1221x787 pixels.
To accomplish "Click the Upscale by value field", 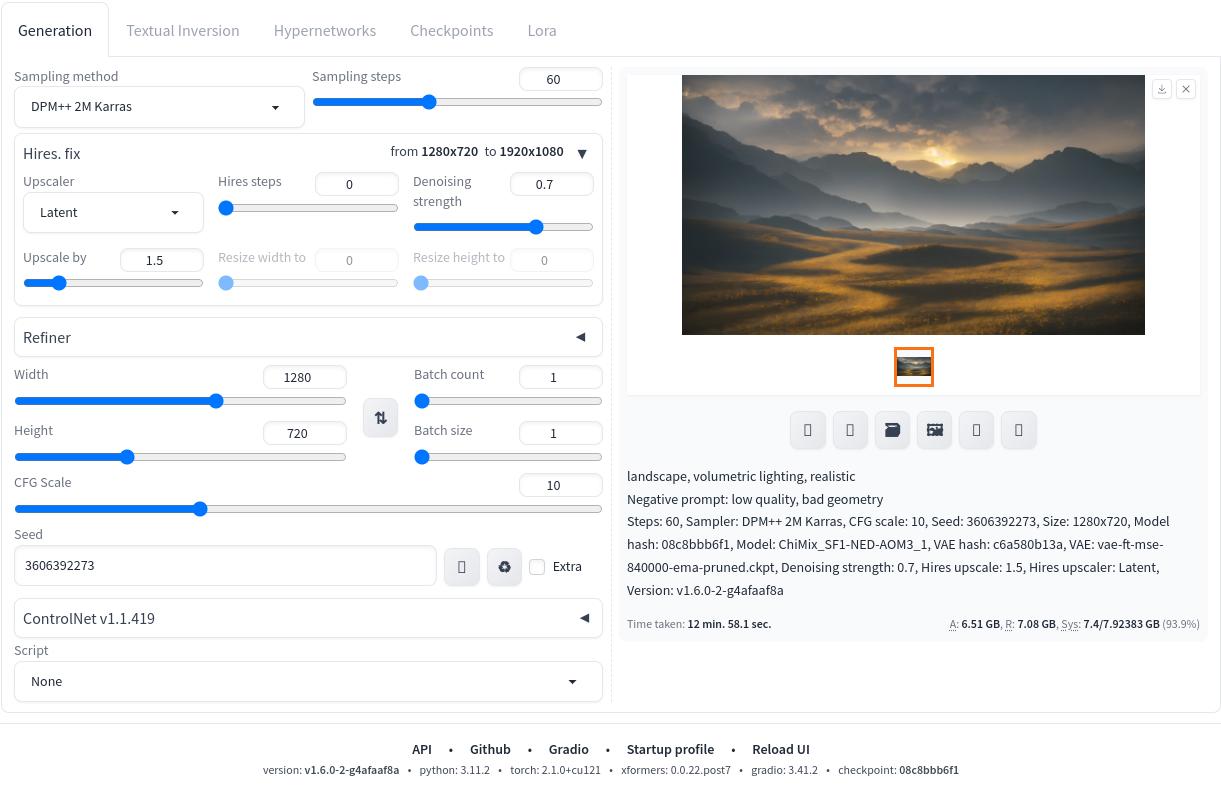I will [x=161, y=260].
